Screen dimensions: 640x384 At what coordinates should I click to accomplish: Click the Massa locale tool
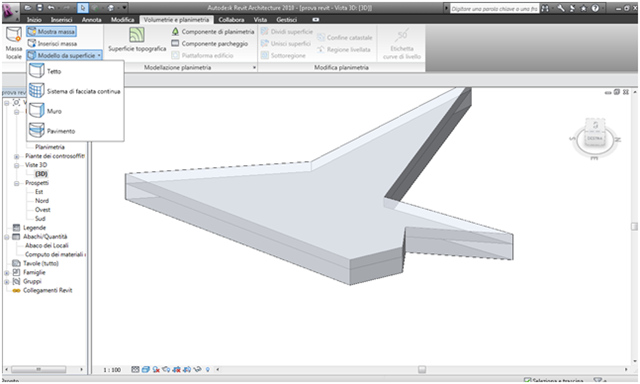point(13,43)
